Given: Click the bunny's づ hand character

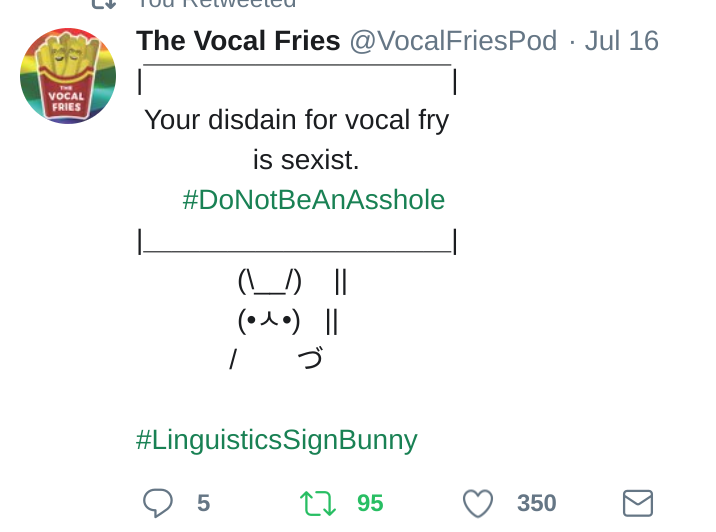Looking at the screenshot, I should click(x=310, y=359).
